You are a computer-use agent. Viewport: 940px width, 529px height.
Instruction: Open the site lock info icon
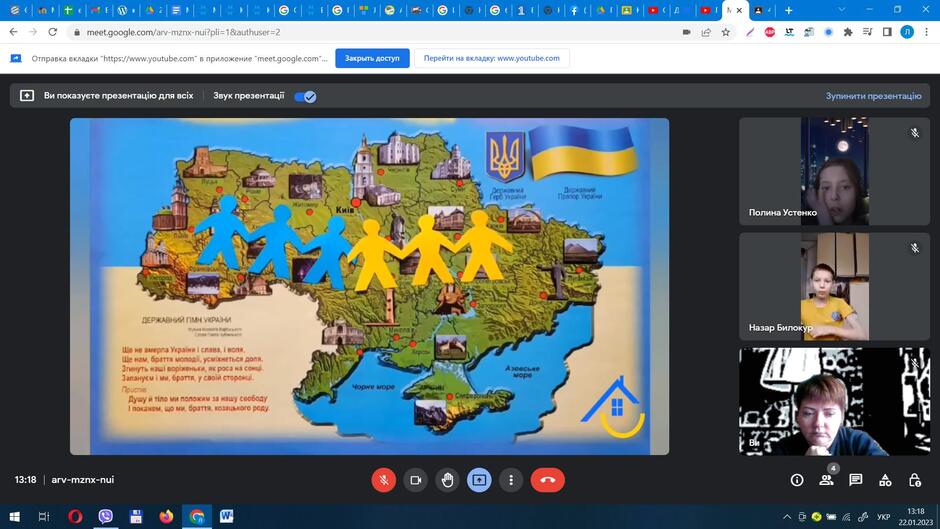77,32
